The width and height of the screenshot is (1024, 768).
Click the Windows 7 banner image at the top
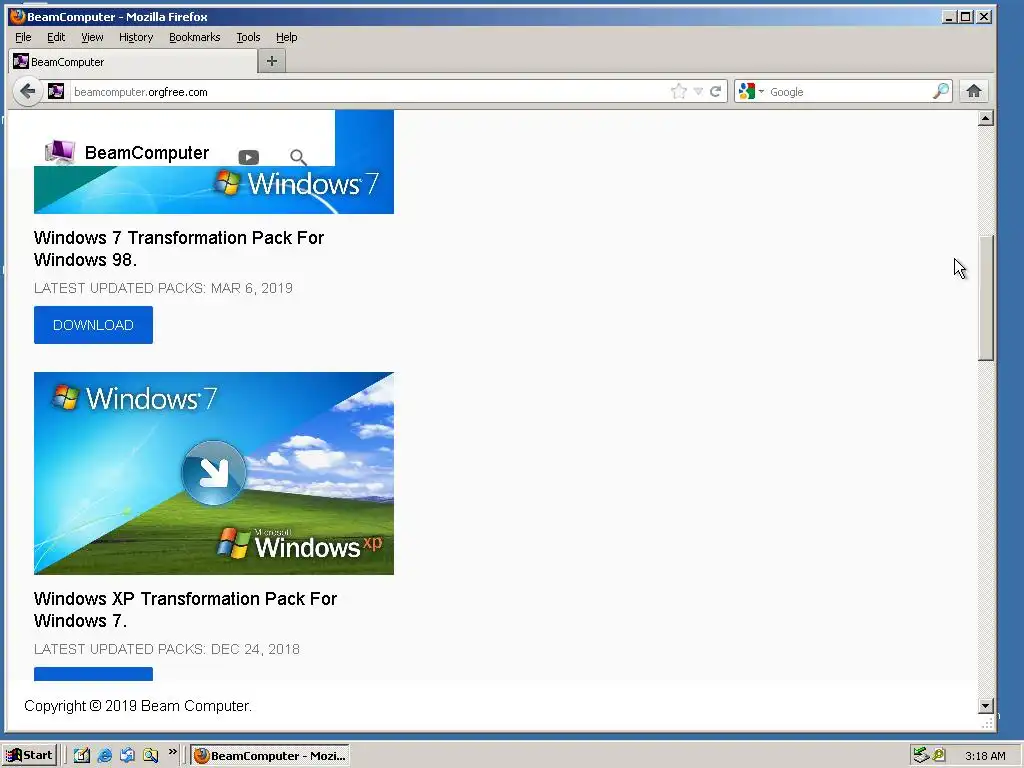[214, 189]
